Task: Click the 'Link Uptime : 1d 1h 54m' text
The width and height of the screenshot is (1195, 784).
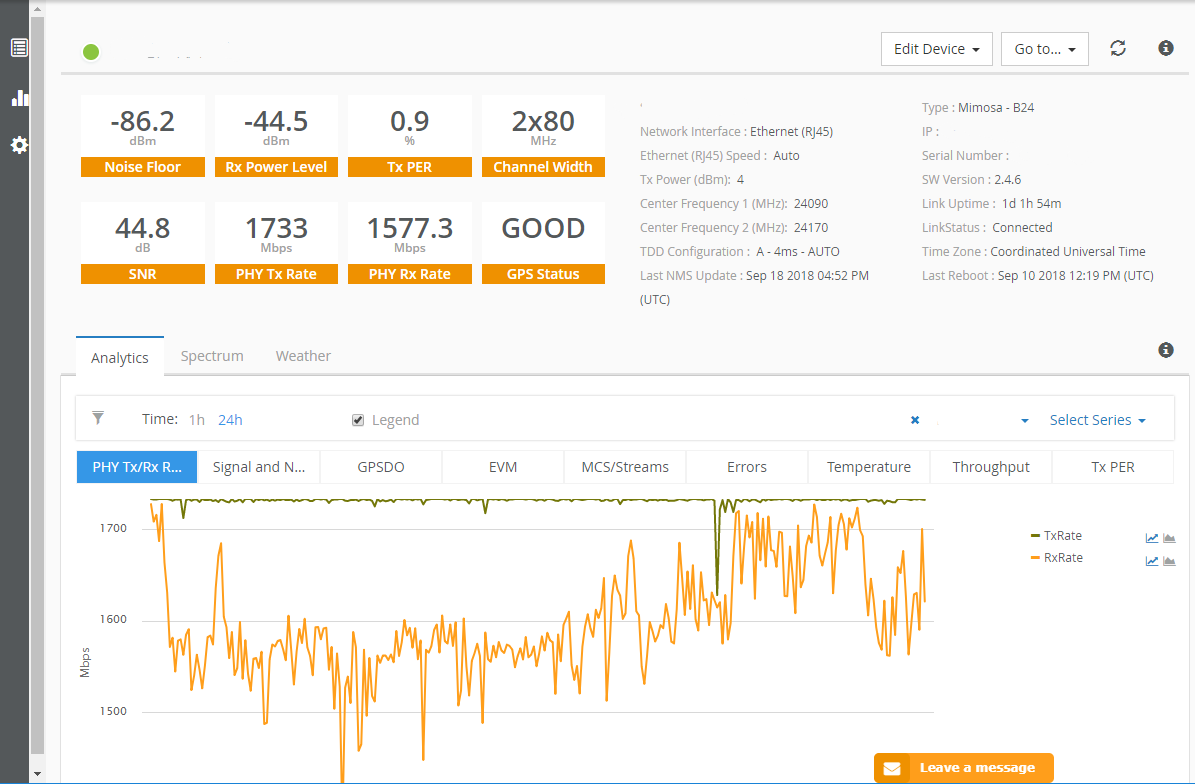Action: pyautogui.click(x=992, y=203)
